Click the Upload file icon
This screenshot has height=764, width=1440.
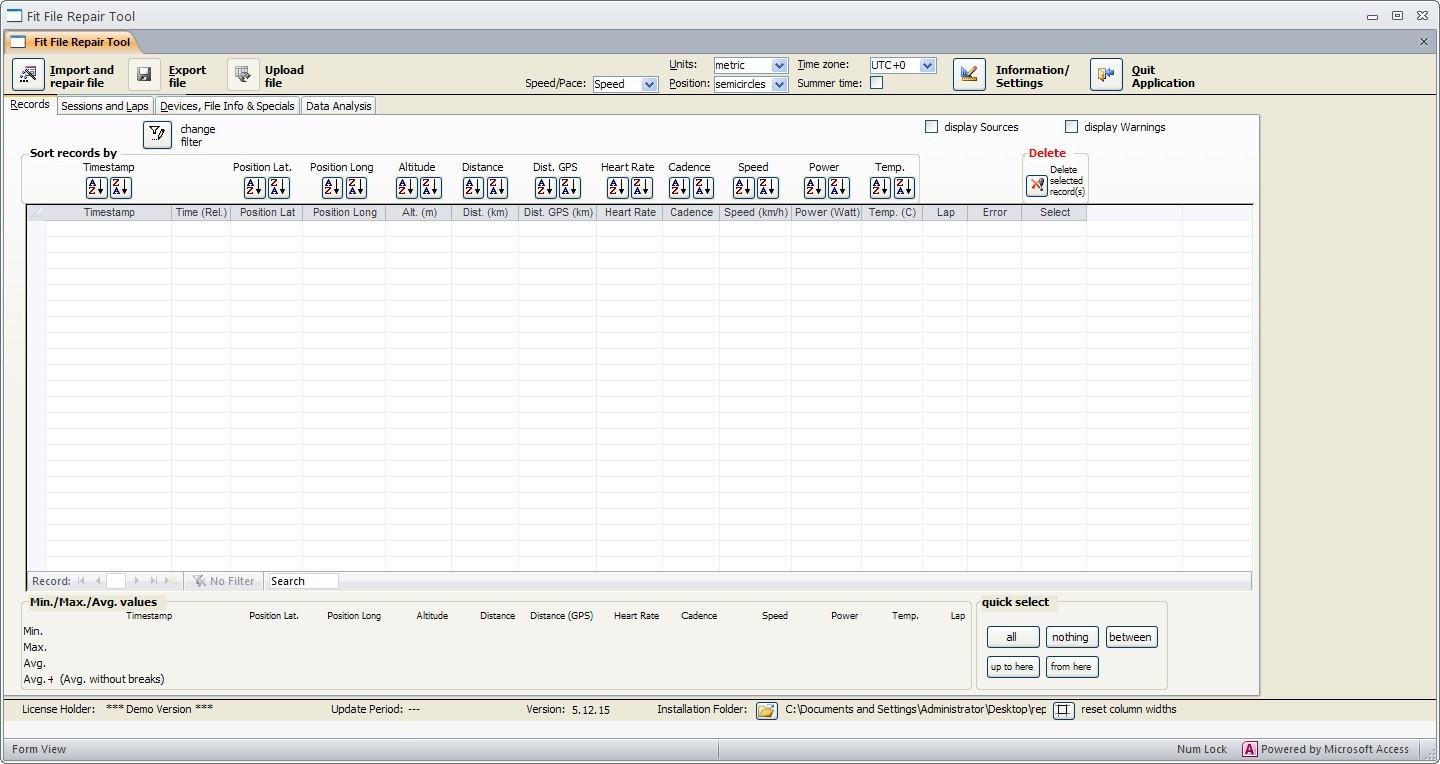tap(243, 75)
